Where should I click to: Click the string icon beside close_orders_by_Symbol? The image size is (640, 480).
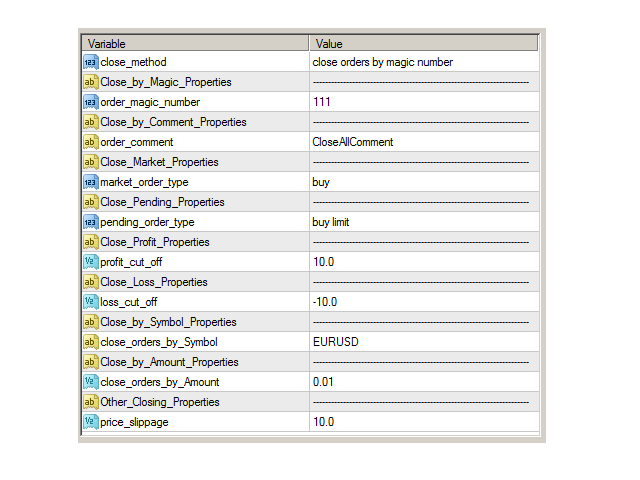click(91, 342)
